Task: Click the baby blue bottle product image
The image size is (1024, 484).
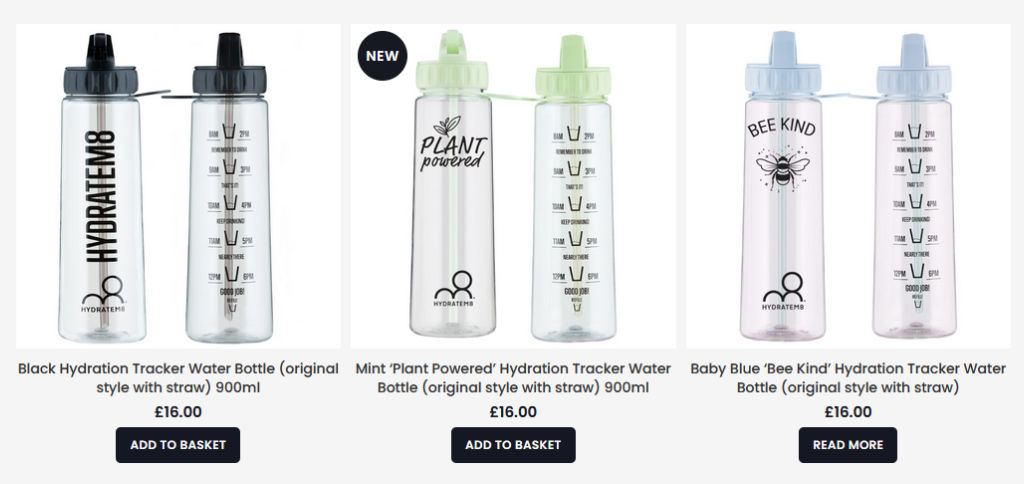Action: (x=848, y=186)
